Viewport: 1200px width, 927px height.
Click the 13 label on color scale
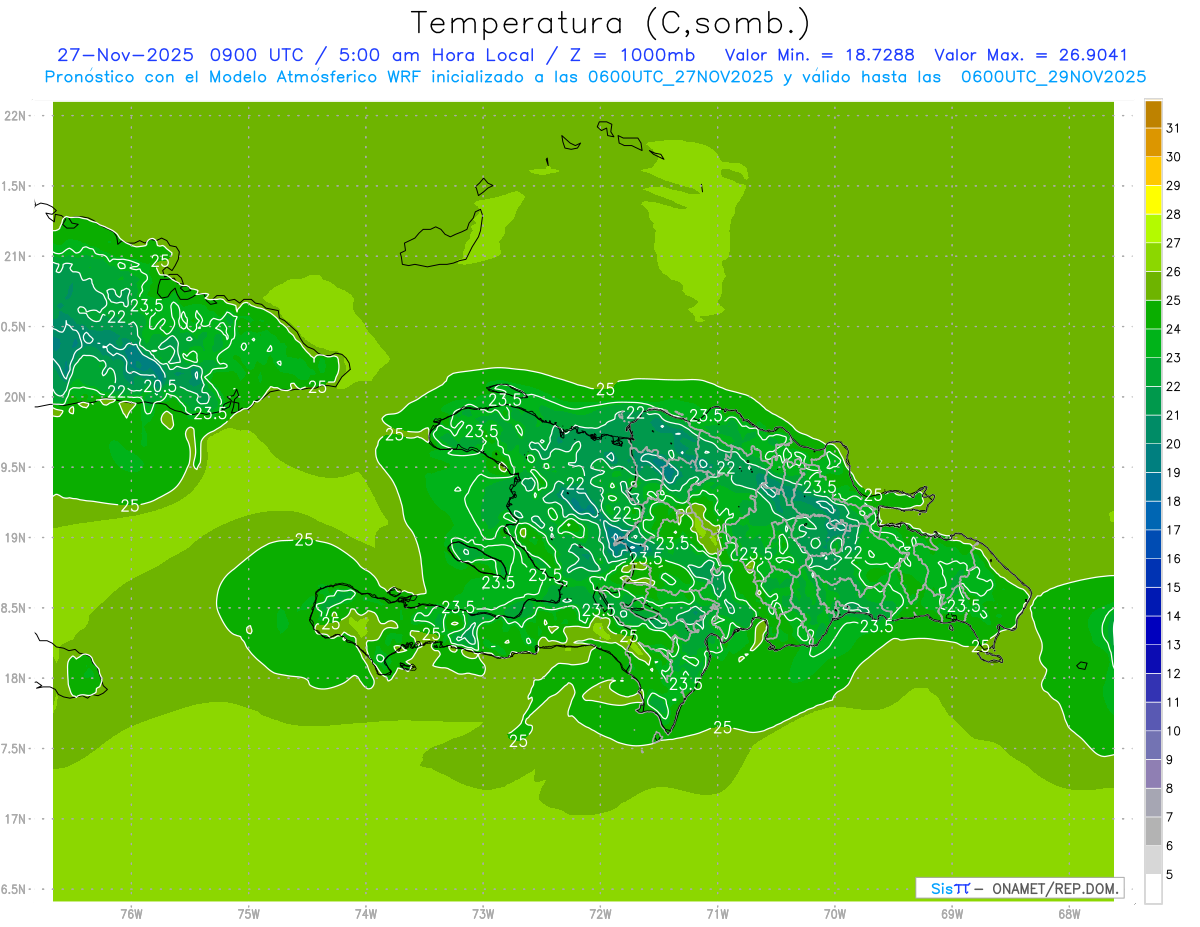[x=1174, y=645]
